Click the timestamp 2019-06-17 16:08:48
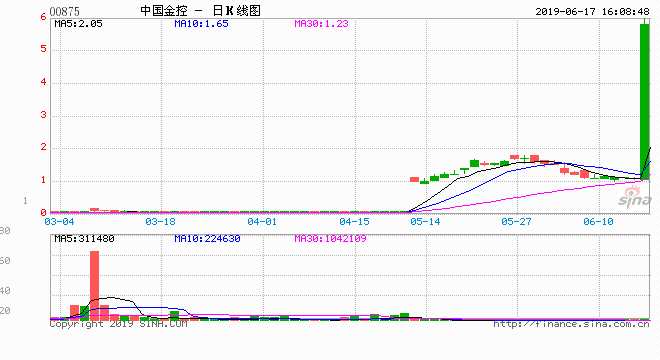Screen dimensions: 660x360 (592, 11)
